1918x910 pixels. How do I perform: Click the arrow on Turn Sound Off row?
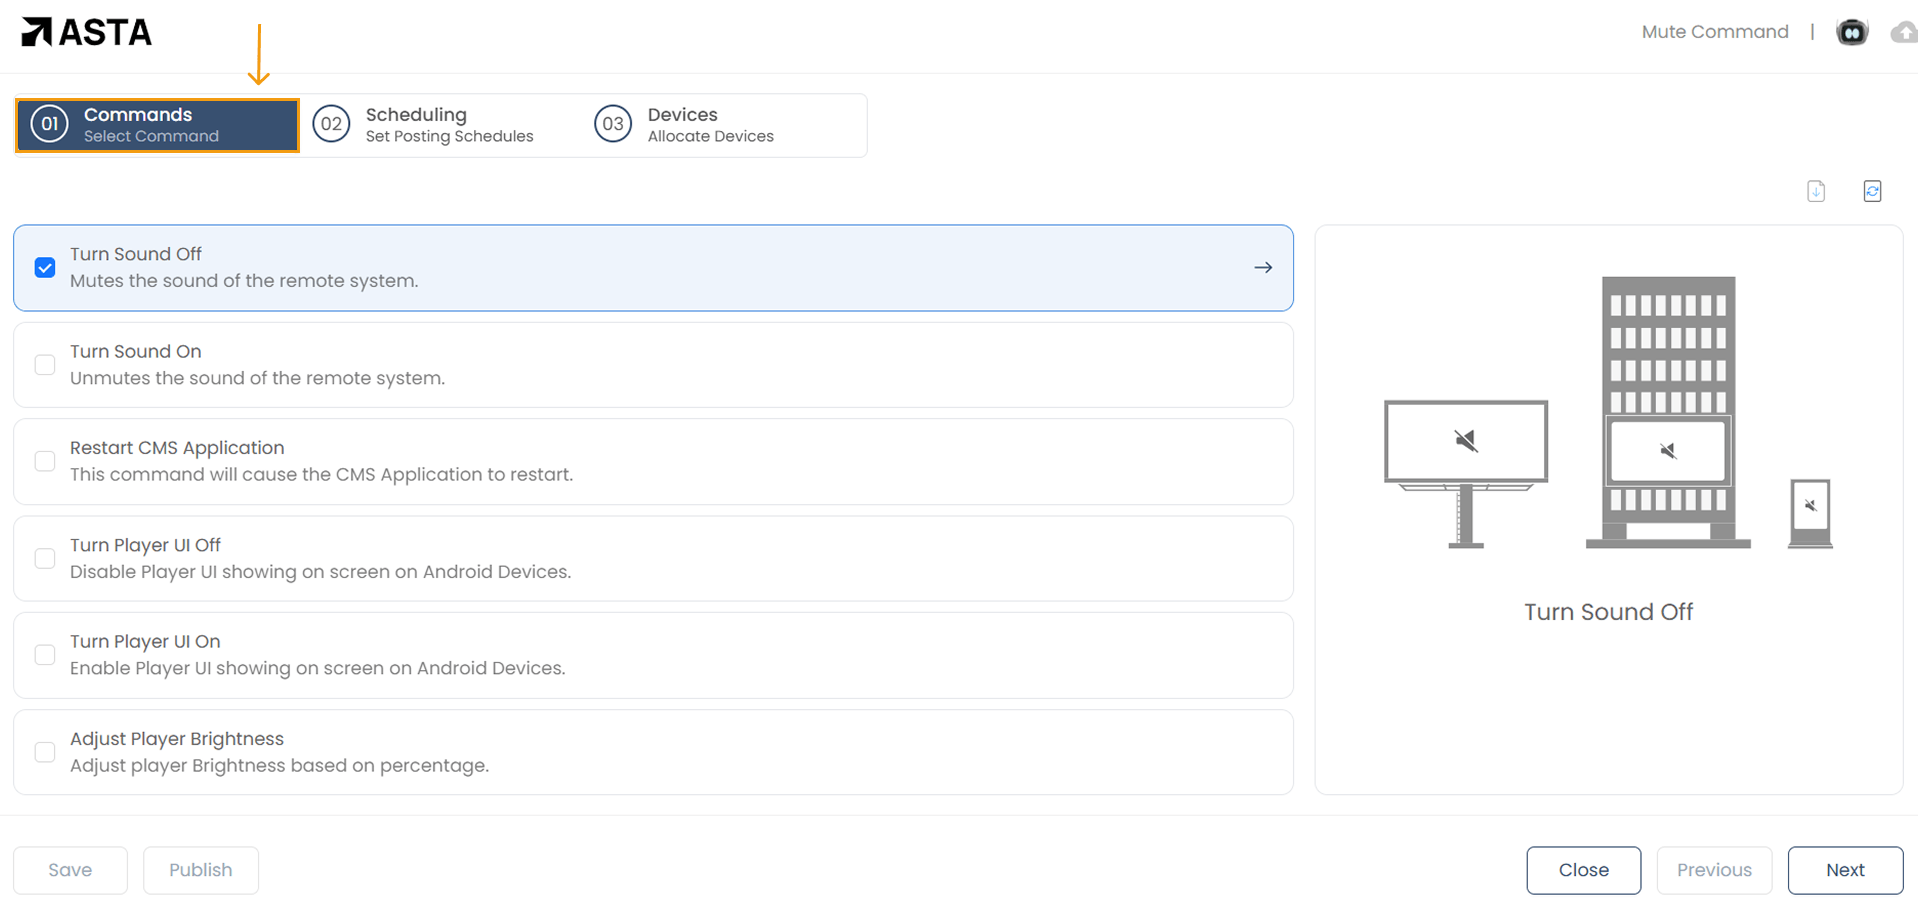[1263, 268]
